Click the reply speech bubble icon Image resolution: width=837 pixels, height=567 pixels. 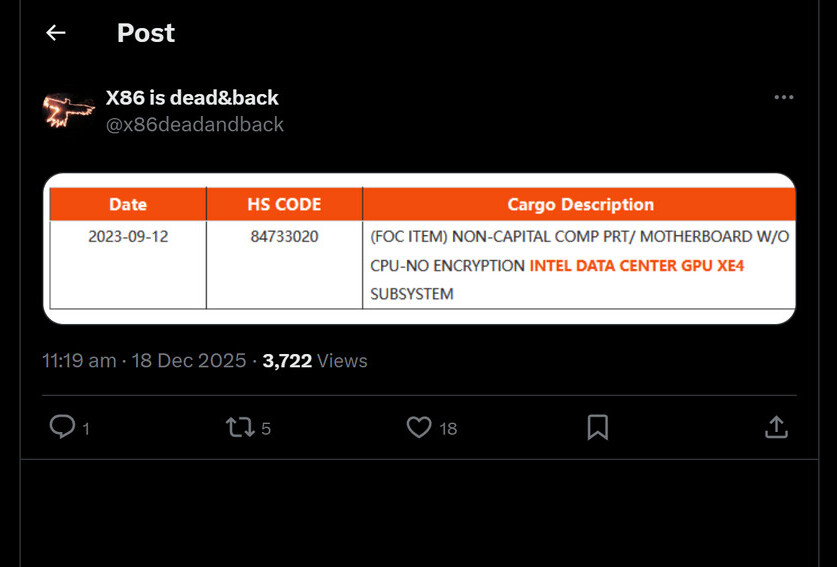click(x=62, y=428)
